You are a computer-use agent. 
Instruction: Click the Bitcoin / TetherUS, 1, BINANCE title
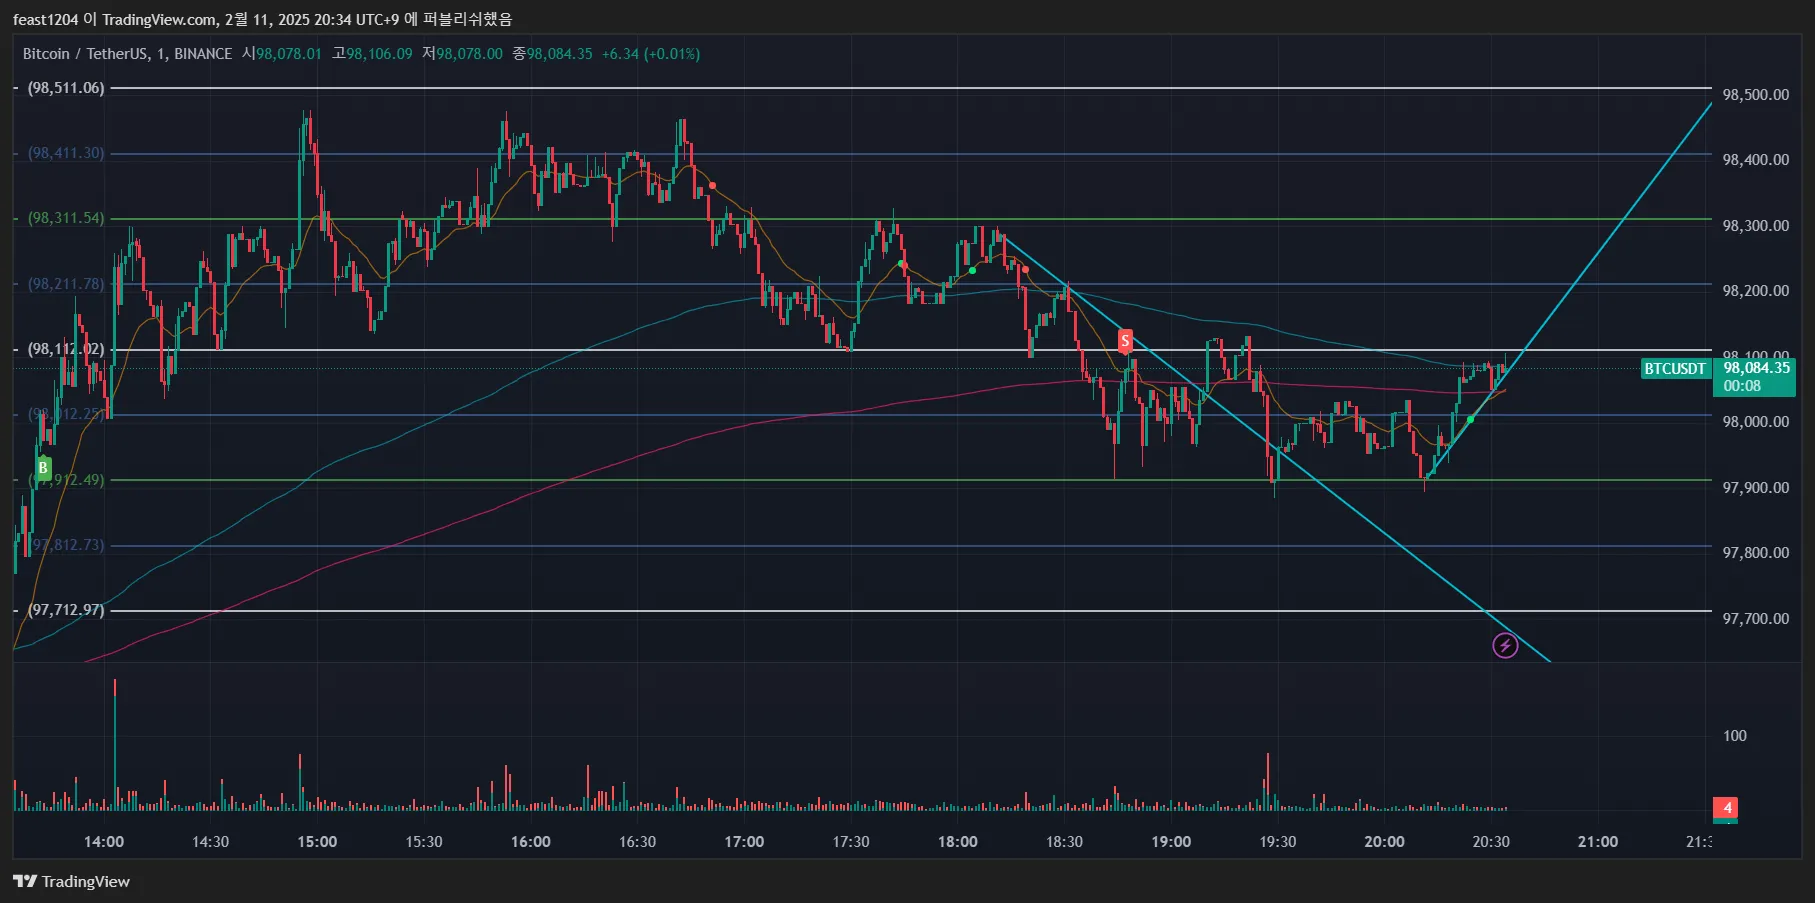point(127,54)
